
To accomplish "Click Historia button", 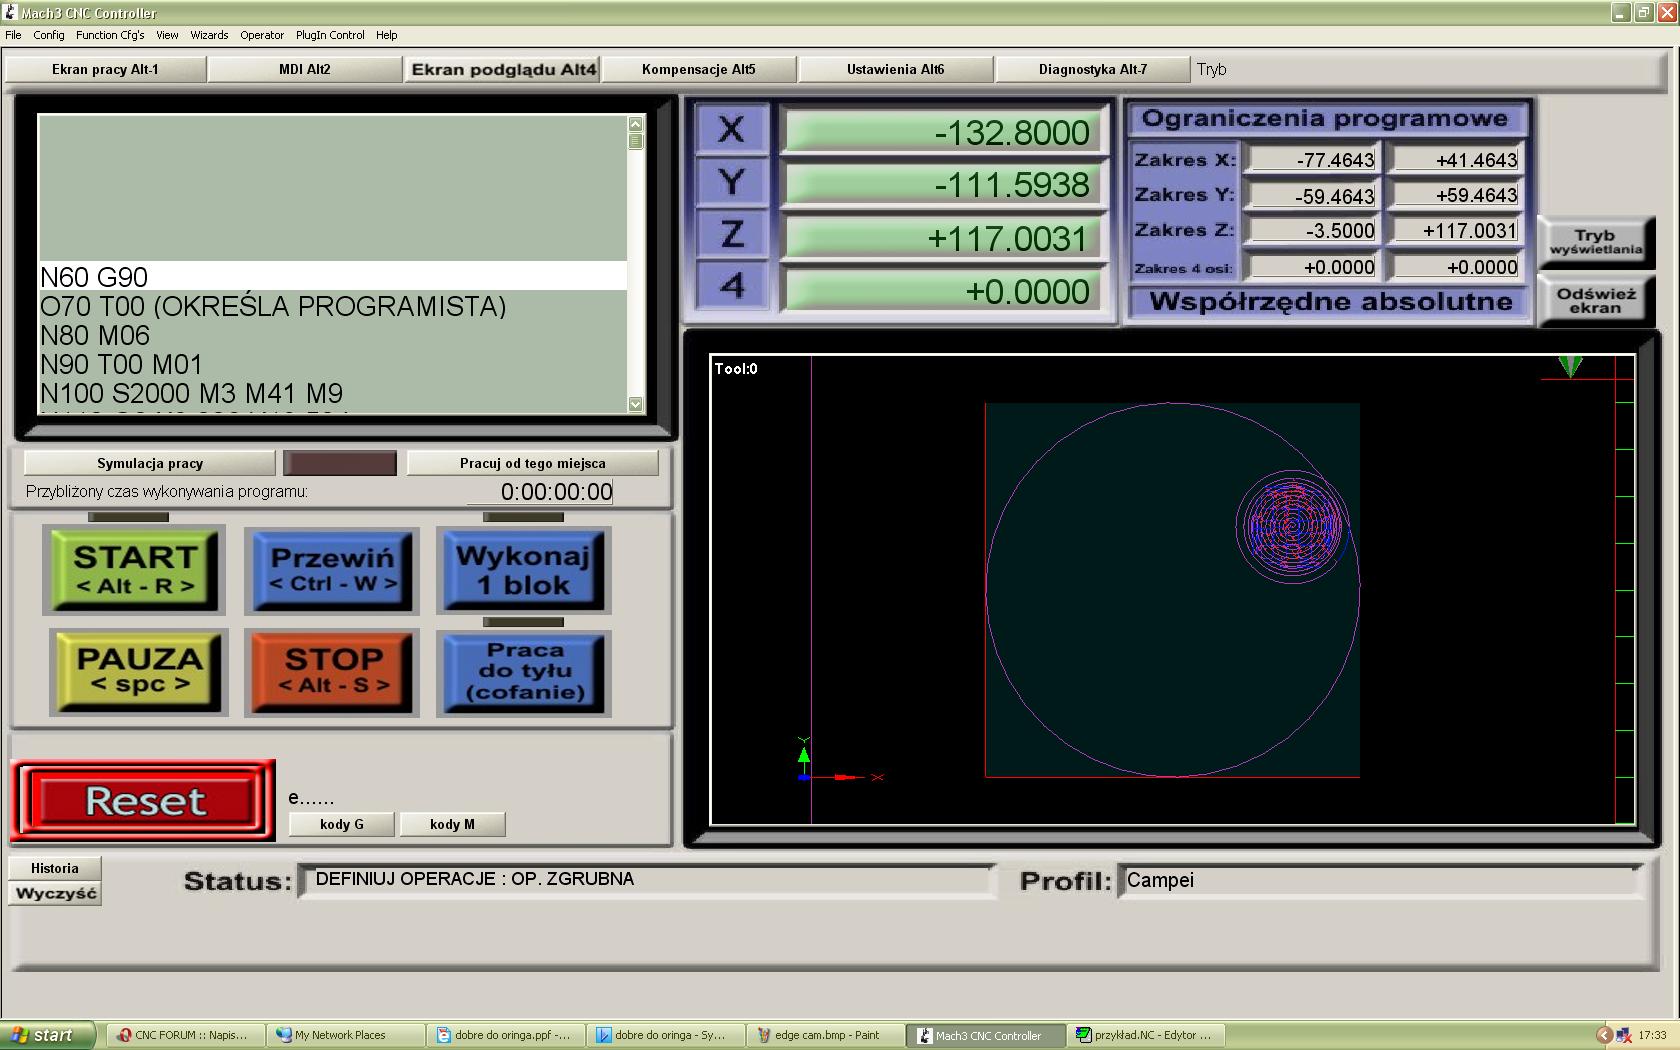I will [x=55, y=868].
